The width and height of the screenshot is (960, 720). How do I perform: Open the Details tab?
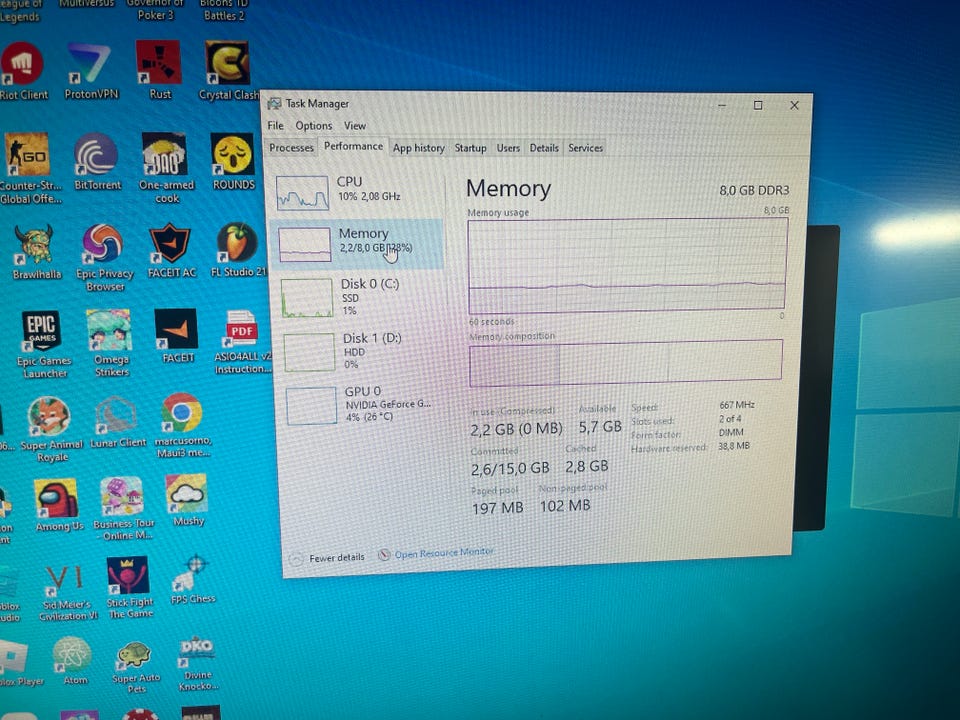point(544,148)
